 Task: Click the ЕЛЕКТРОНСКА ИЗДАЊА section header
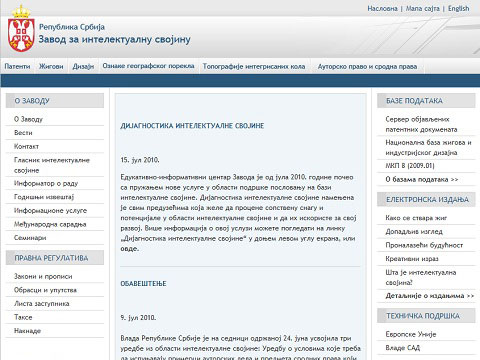[x=426, y=199]
